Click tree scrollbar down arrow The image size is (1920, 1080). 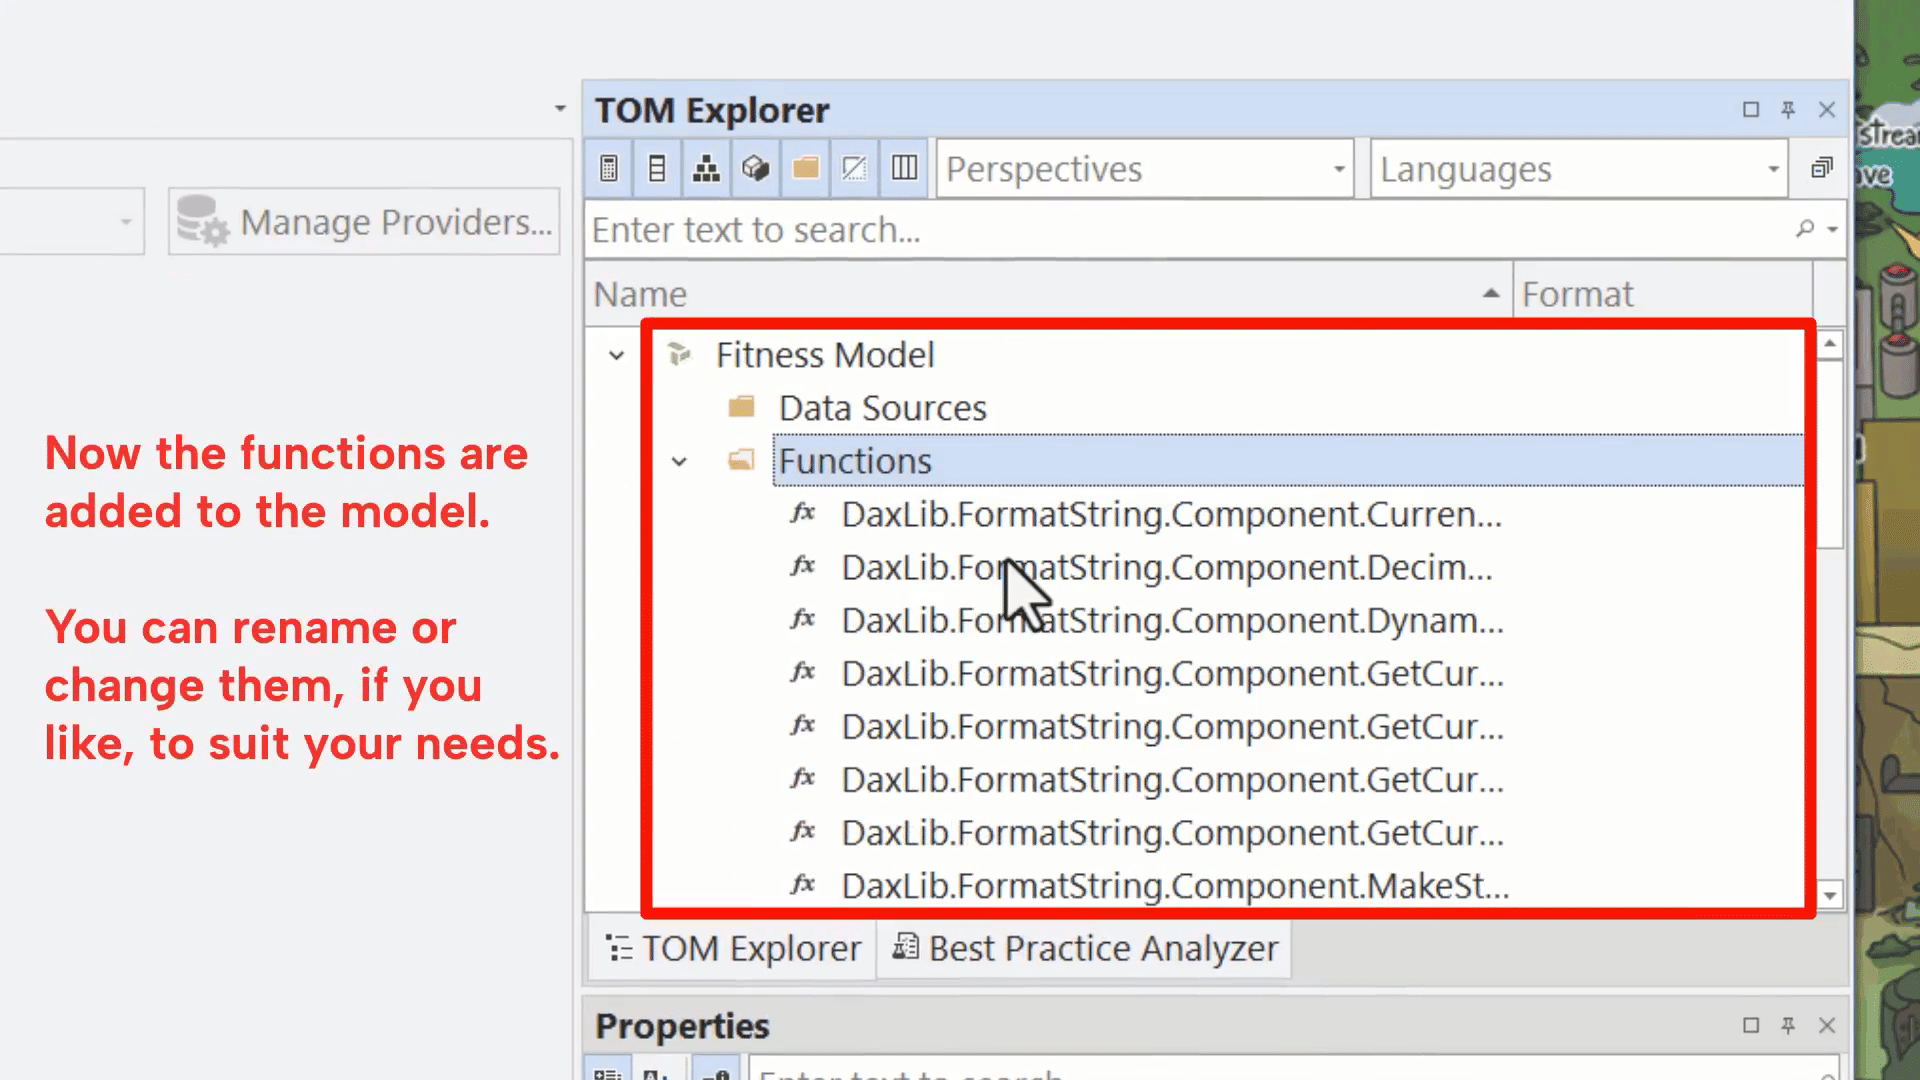point(1830,895)
